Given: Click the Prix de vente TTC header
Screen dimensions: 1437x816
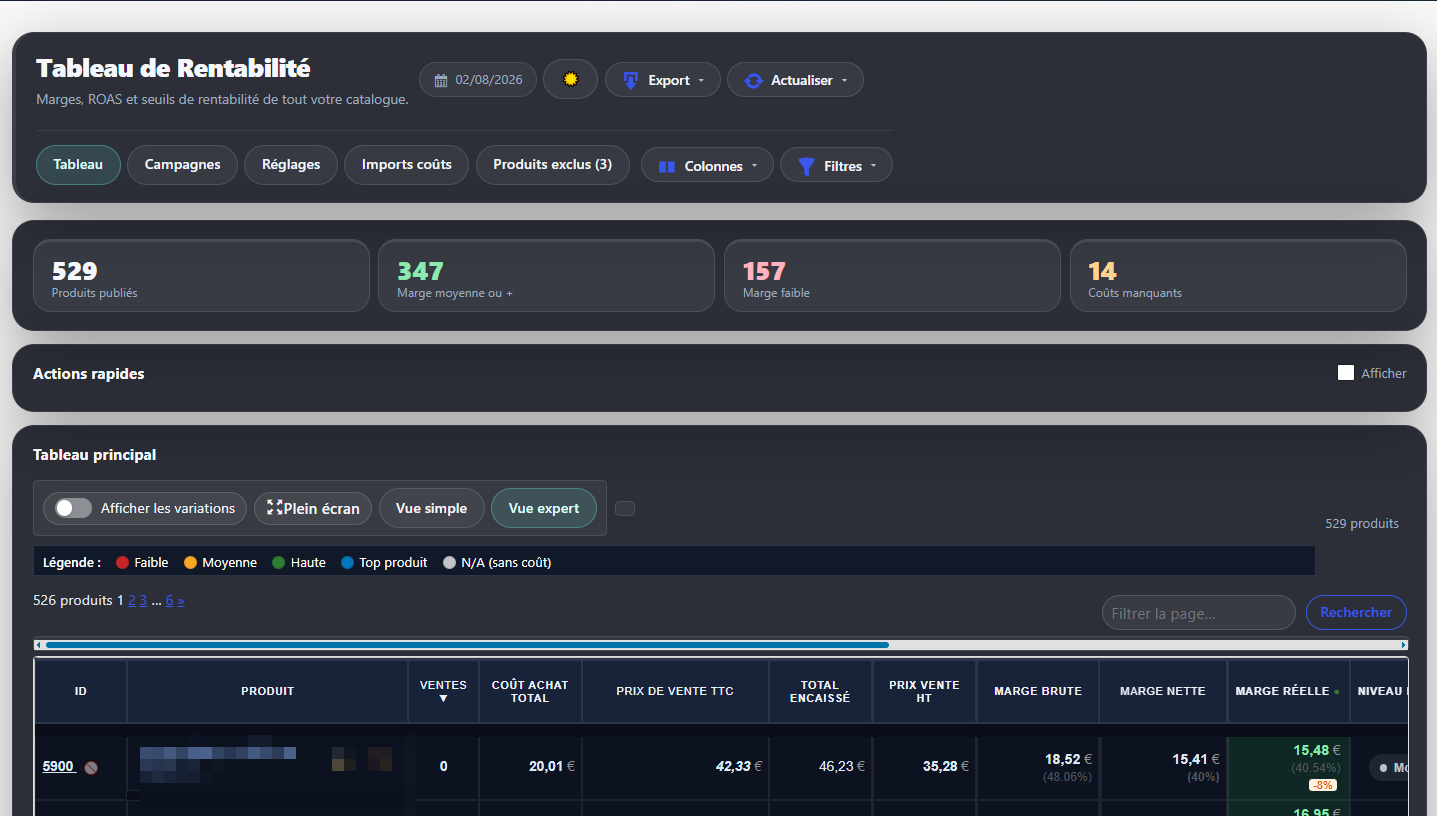Looking at the screenshot, I should tap(675, 691).
